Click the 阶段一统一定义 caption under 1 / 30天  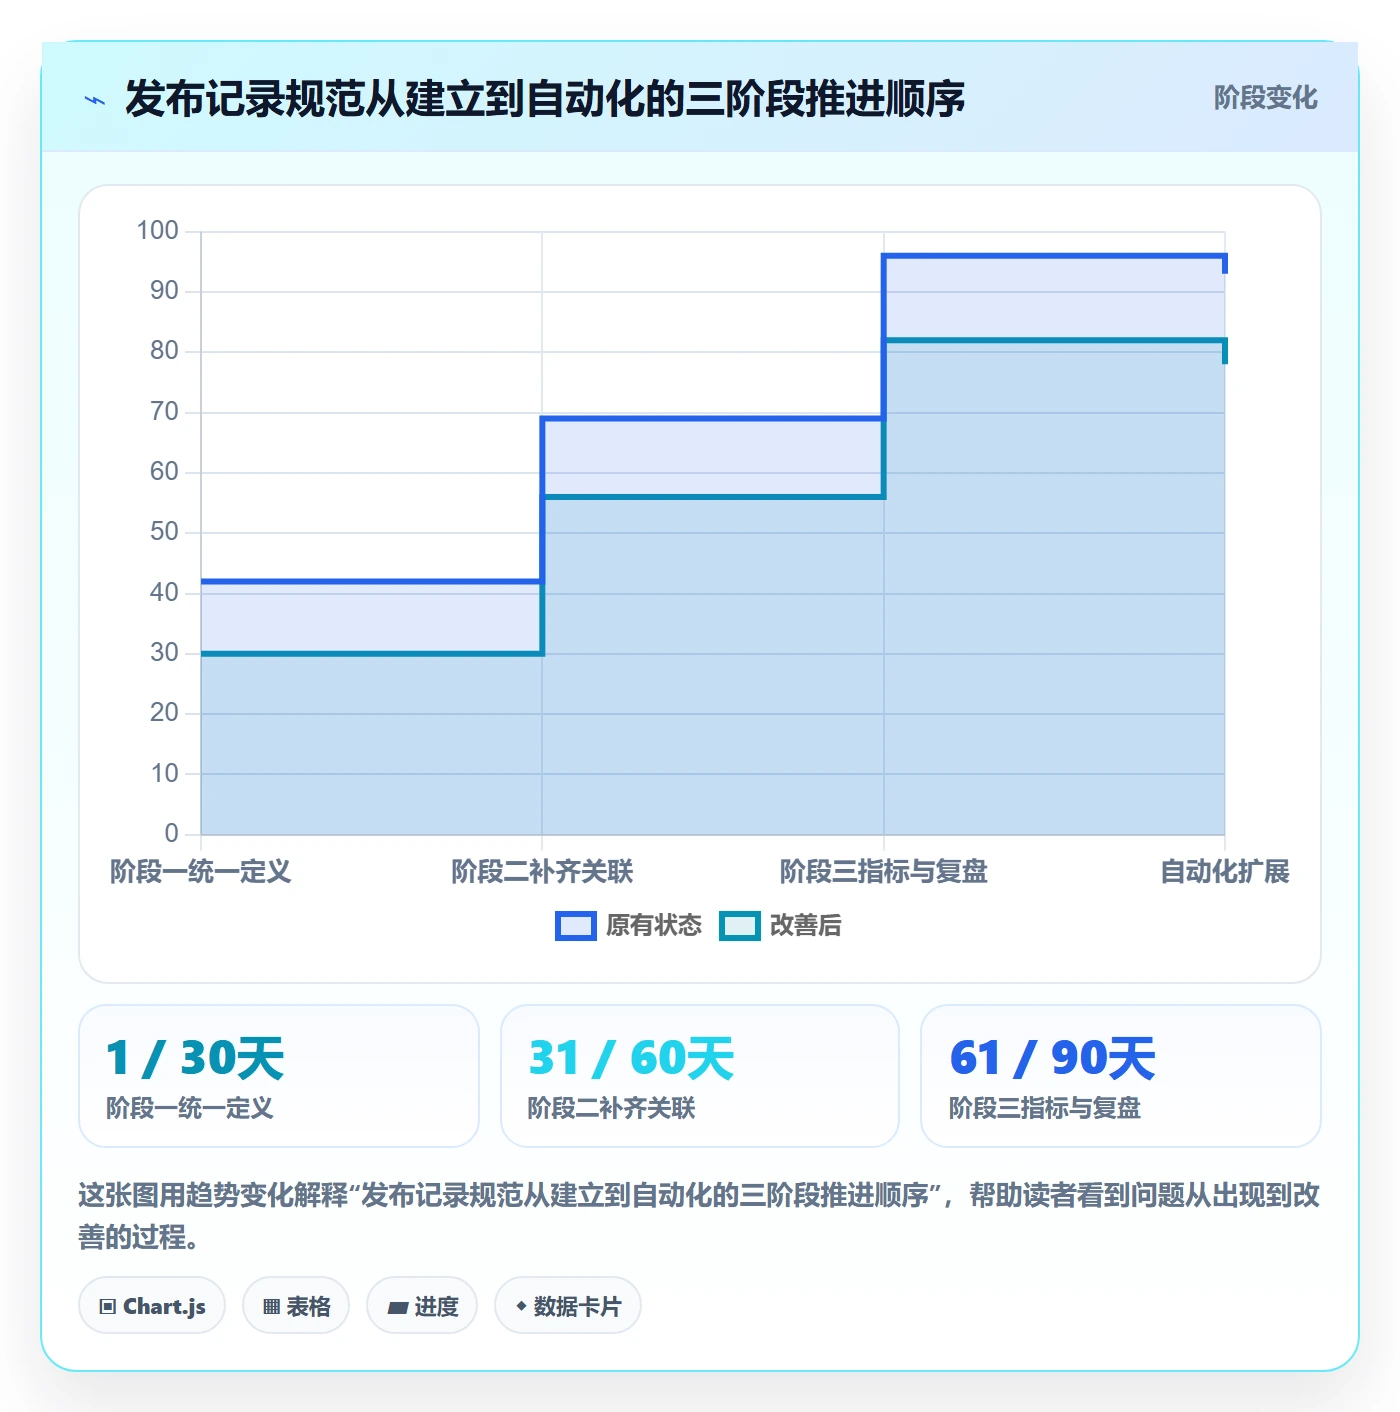(190, 1108)
